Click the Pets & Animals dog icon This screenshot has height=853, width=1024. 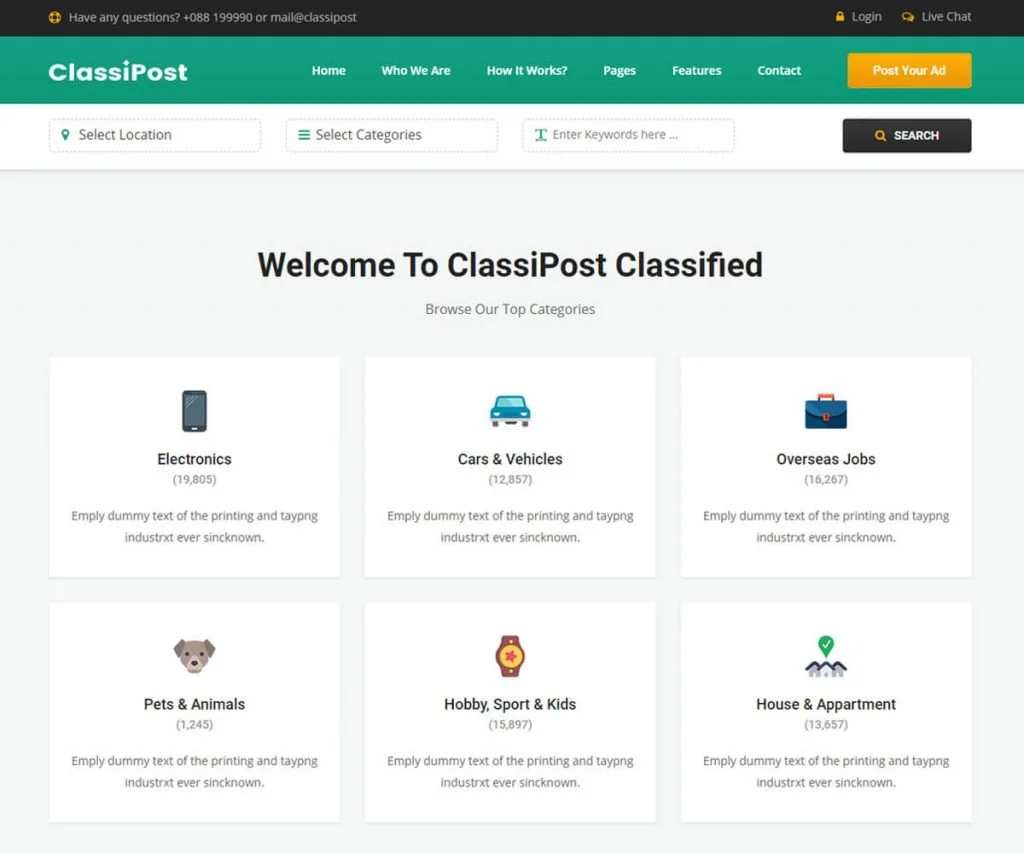(x=194, y=656)
